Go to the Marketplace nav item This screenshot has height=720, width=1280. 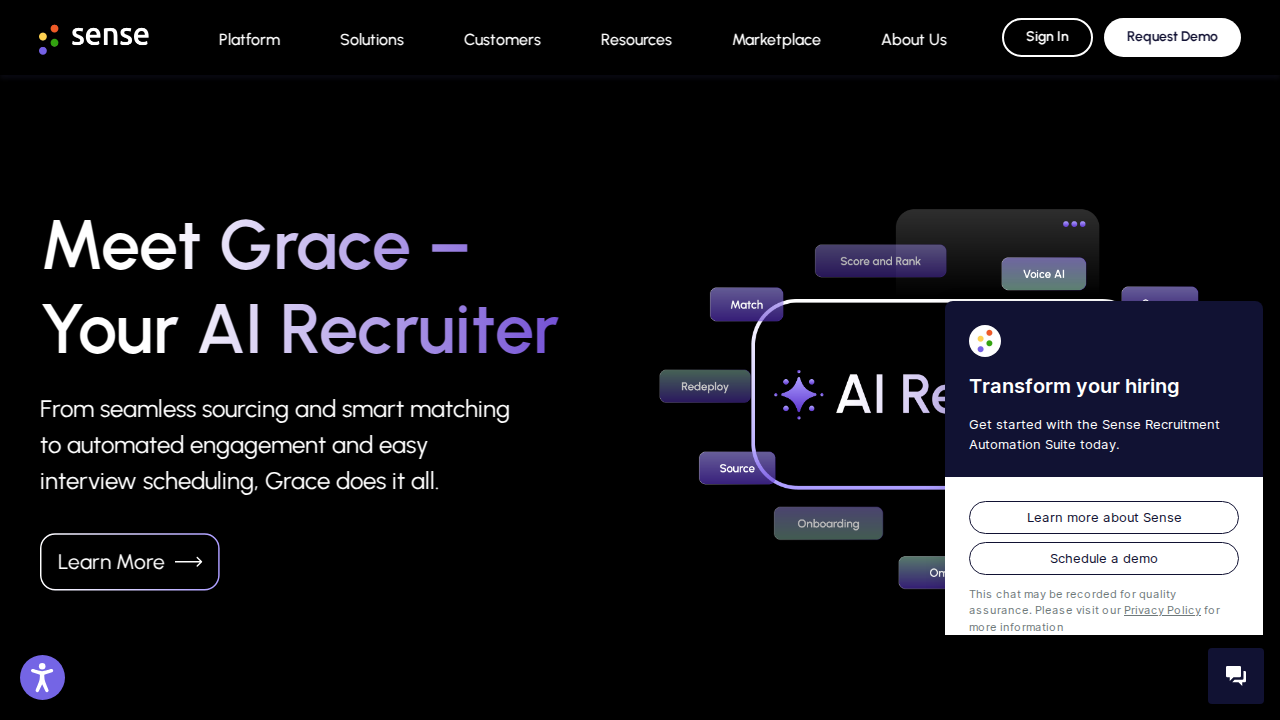[x=776, y=39]
